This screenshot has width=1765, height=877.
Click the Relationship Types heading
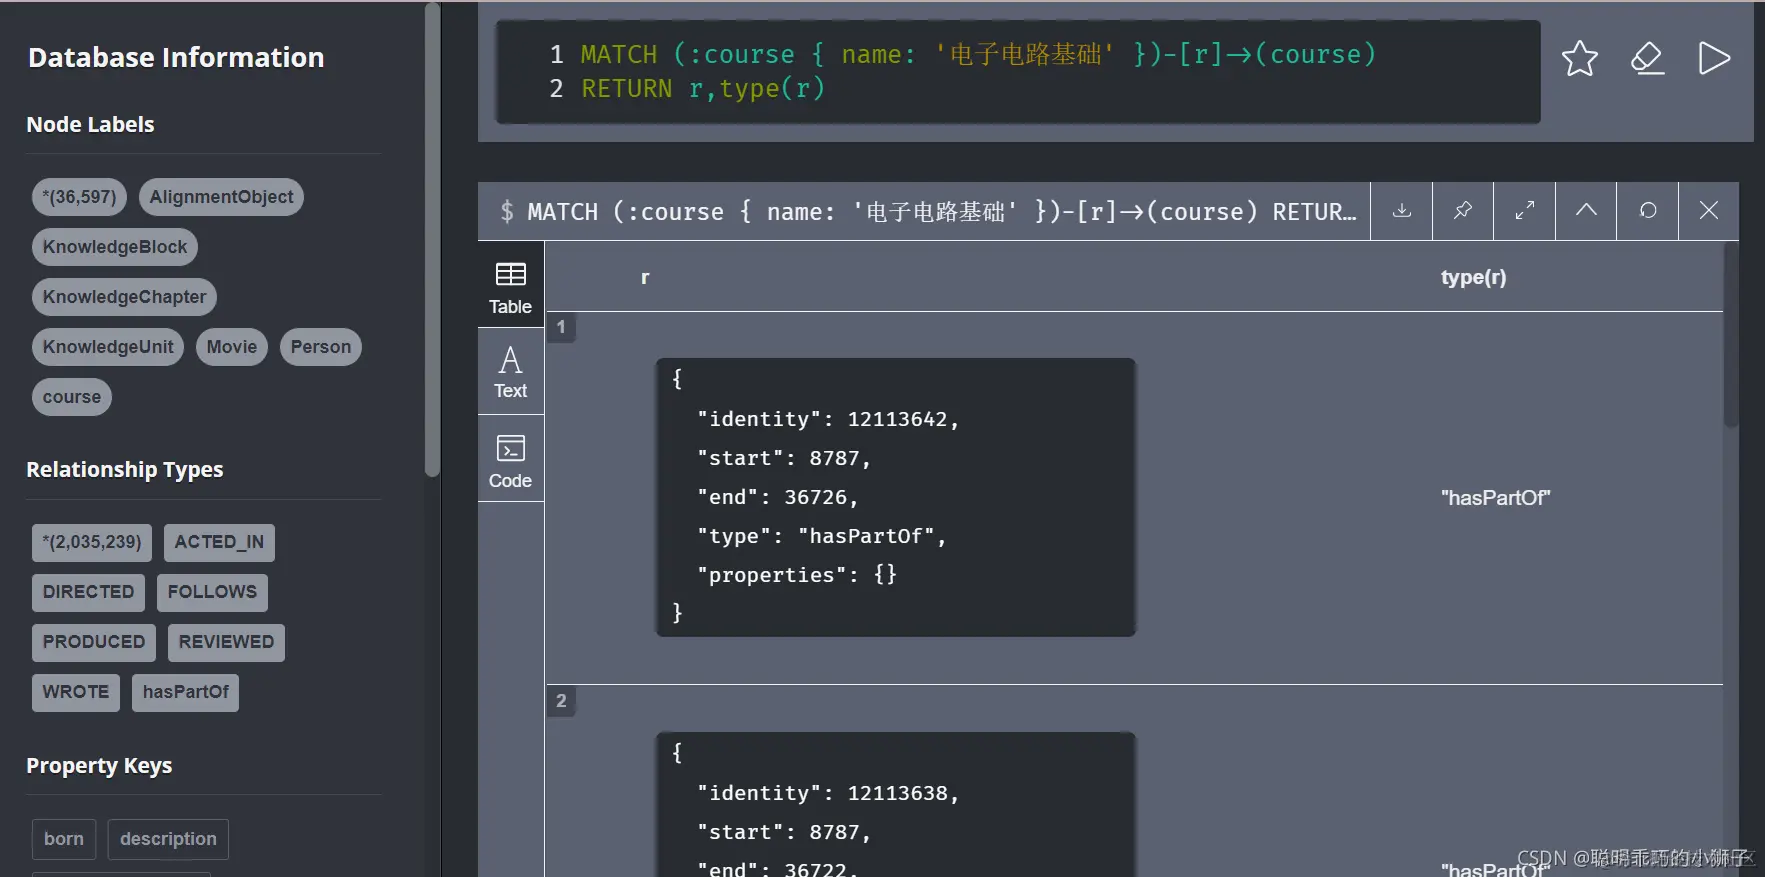[125, 470]
